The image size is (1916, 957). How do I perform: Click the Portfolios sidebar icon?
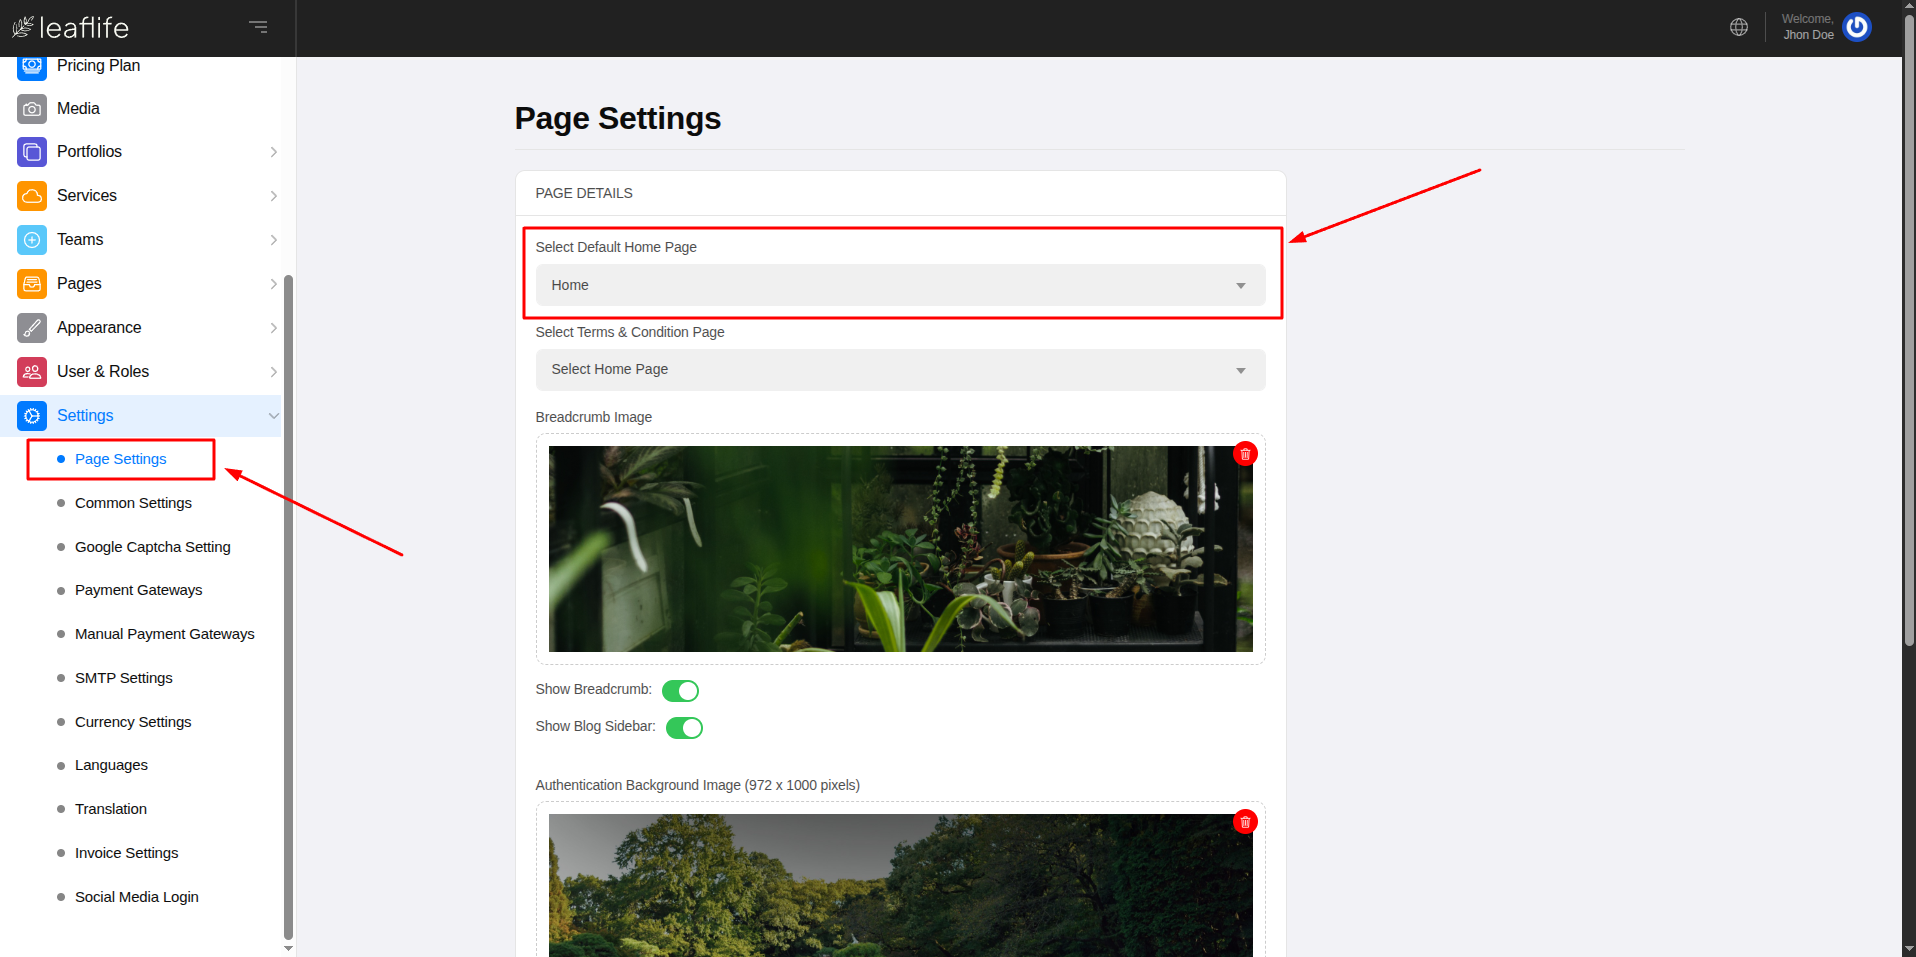(x=32, y=152)
